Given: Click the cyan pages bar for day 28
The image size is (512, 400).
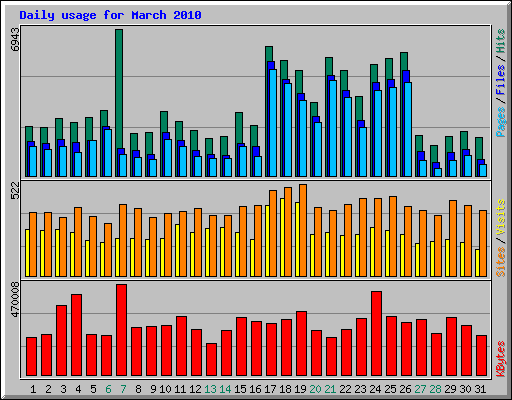Looking at the screenshot, I should 438,172.
